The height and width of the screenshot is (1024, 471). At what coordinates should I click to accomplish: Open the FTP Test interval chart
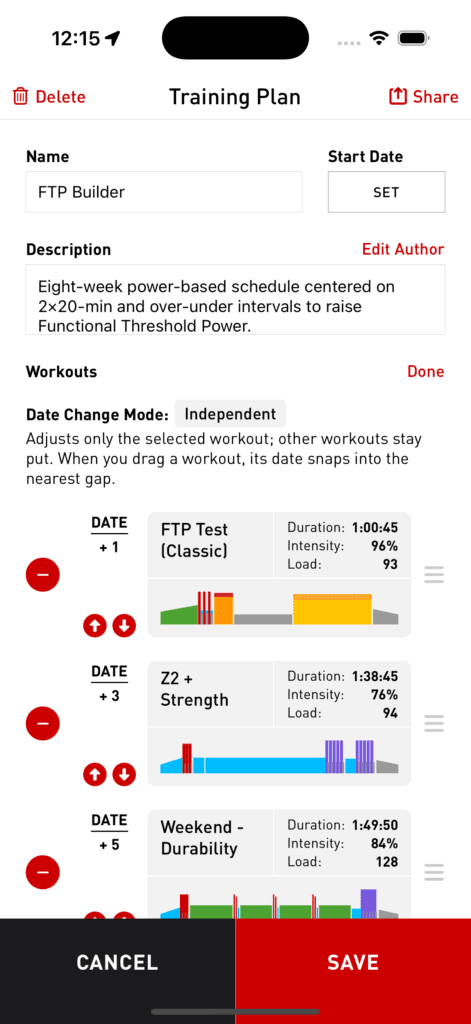click(x=279, y=608)
